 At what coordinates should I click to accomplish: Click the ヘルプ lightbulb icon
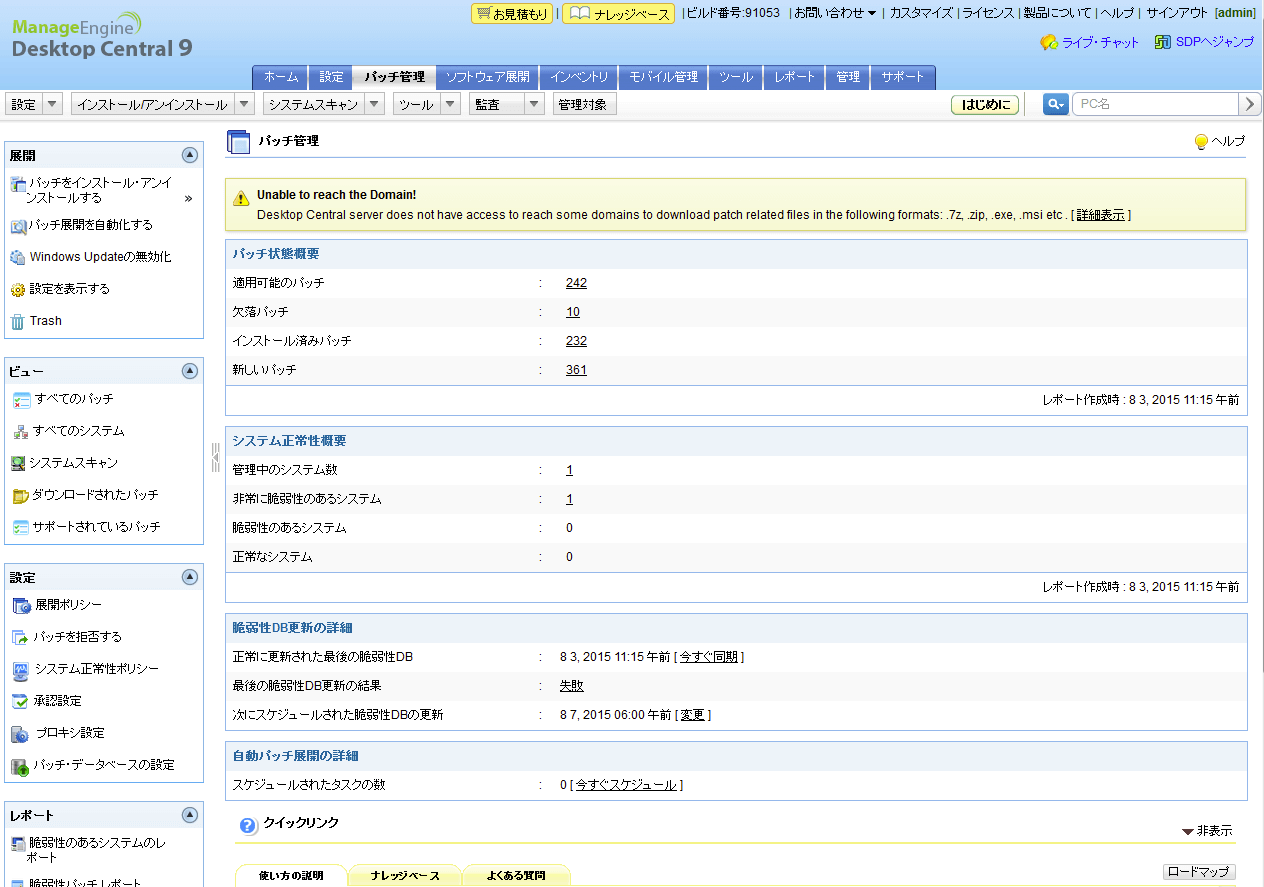(x=1201, y=142)
